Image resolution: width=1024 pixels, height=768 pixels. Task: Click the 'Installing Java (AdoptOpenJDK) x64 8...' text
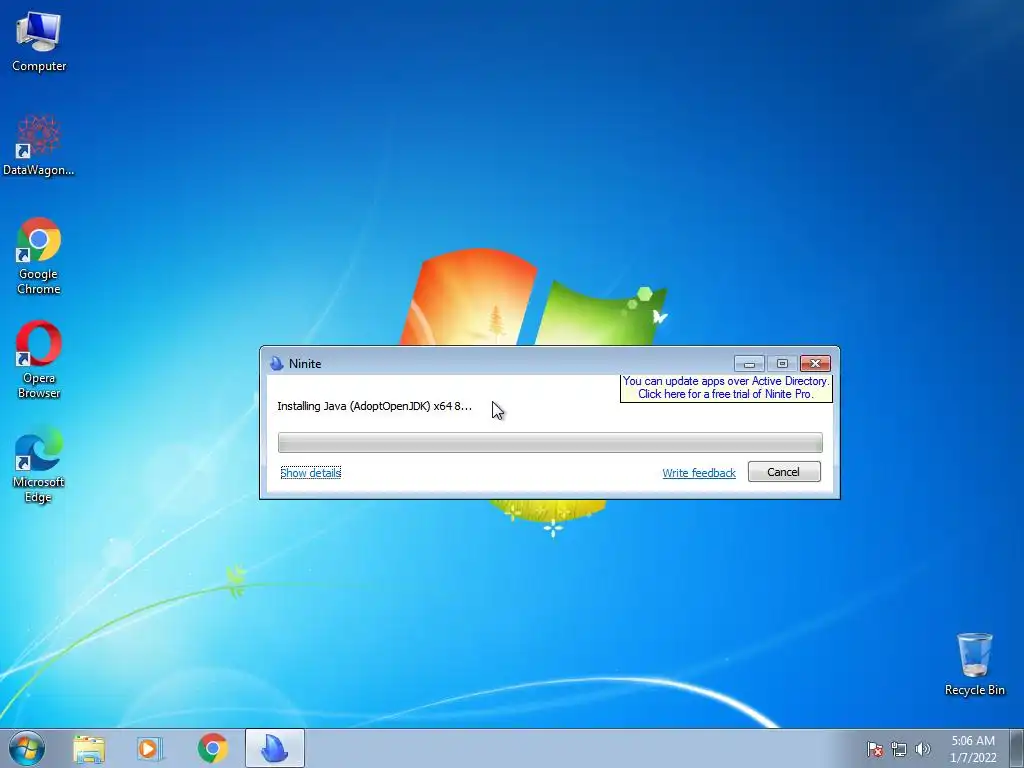374,406
